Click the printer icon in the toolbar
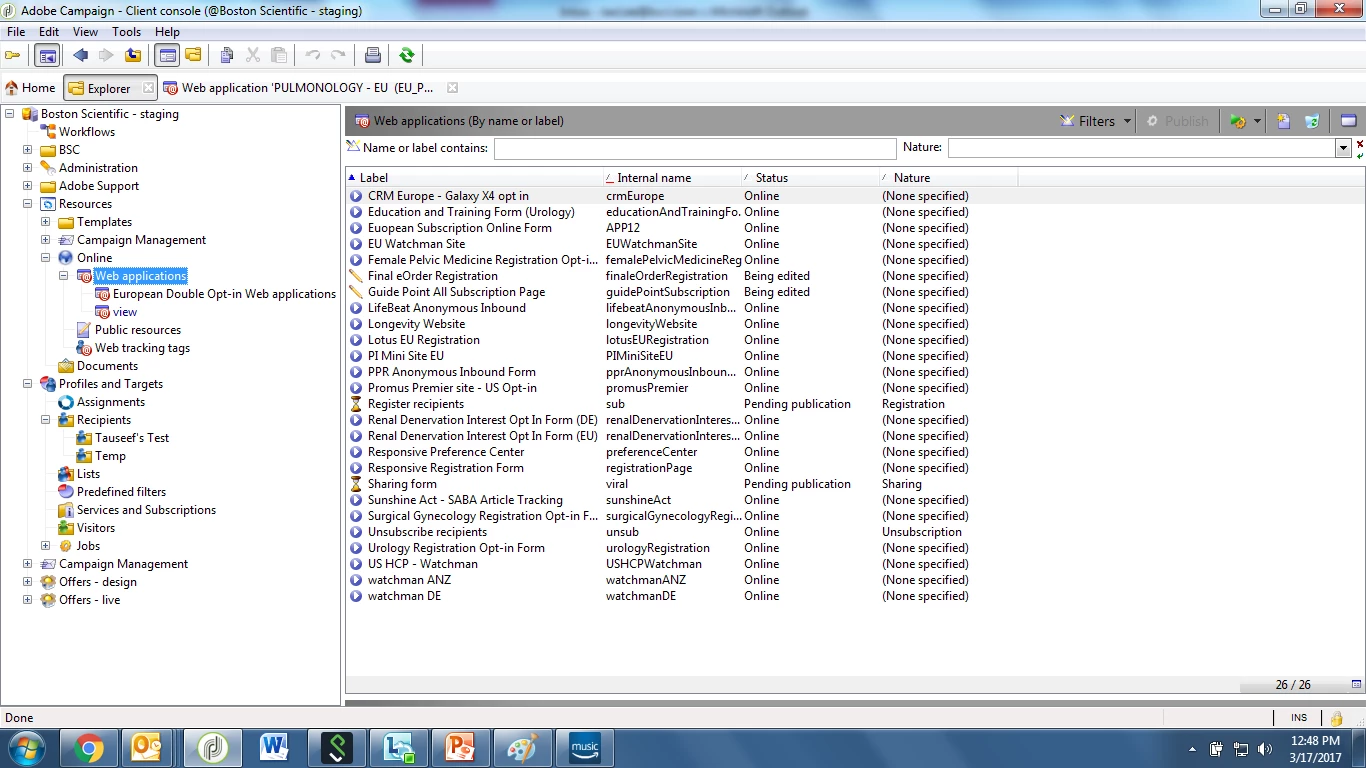The image size is (1366, 768). pyautogui.click(x=372, y=55)
